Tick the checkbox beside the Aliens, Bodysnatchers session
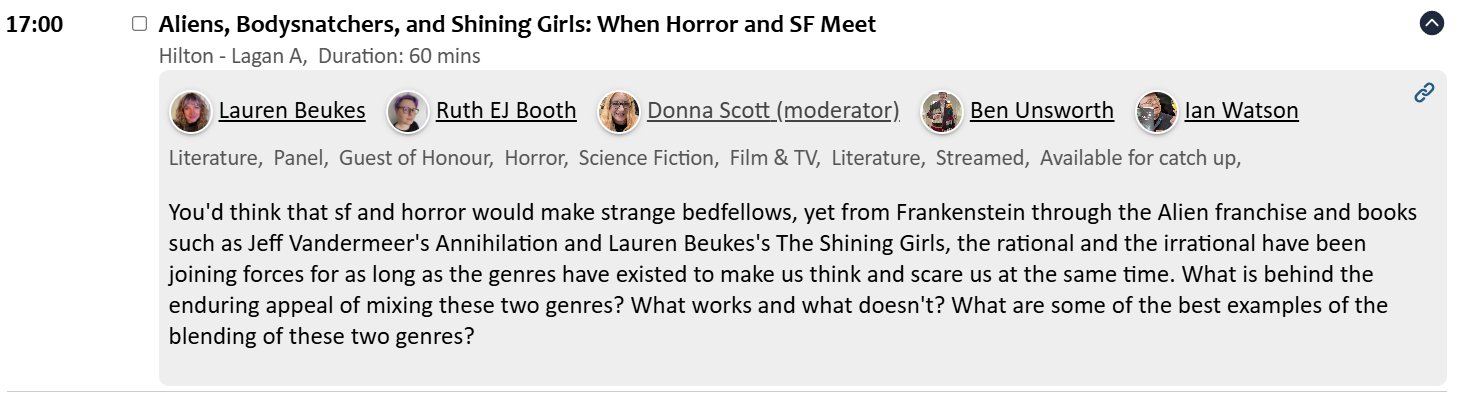Viewport: 1462px width, 410px height. pos(140,24)
